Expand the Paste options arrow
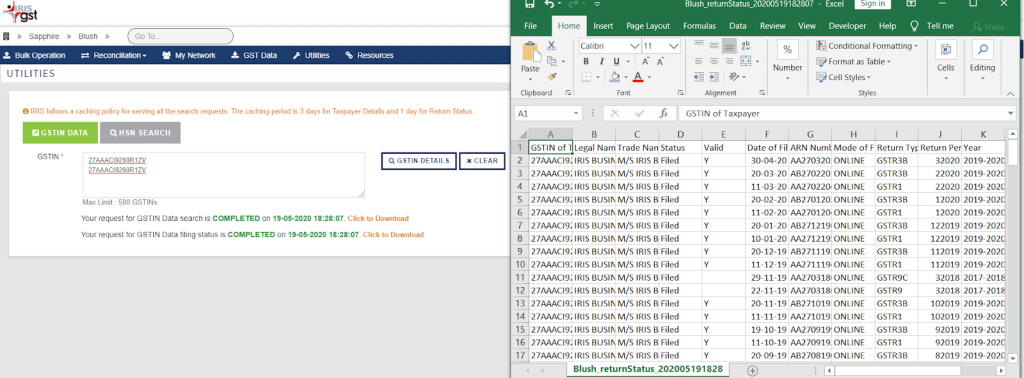Image resolution: width=1024 pixels, height=378 pixels. (x=530, y=78)
